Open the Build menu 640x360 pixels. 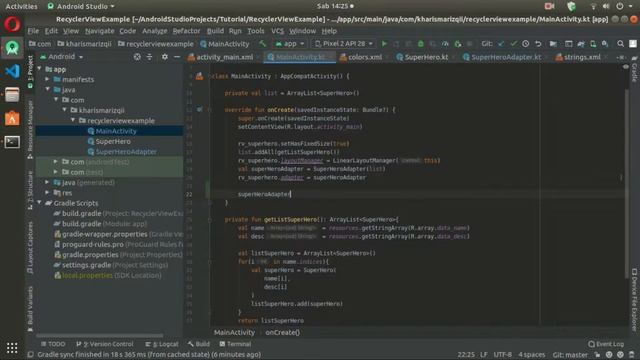215,31
